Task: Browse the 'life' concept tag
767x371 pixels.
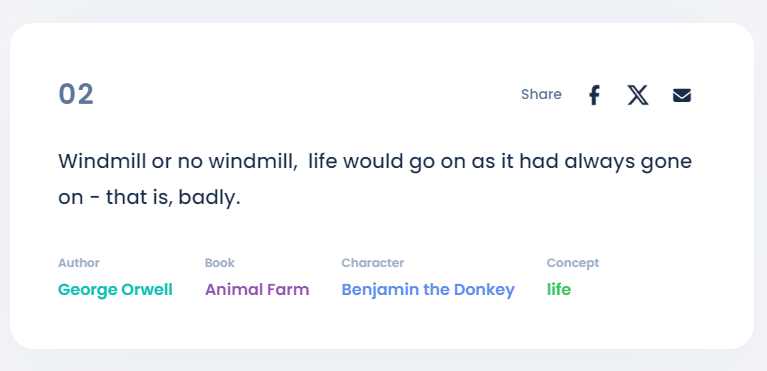Action: 559,290
